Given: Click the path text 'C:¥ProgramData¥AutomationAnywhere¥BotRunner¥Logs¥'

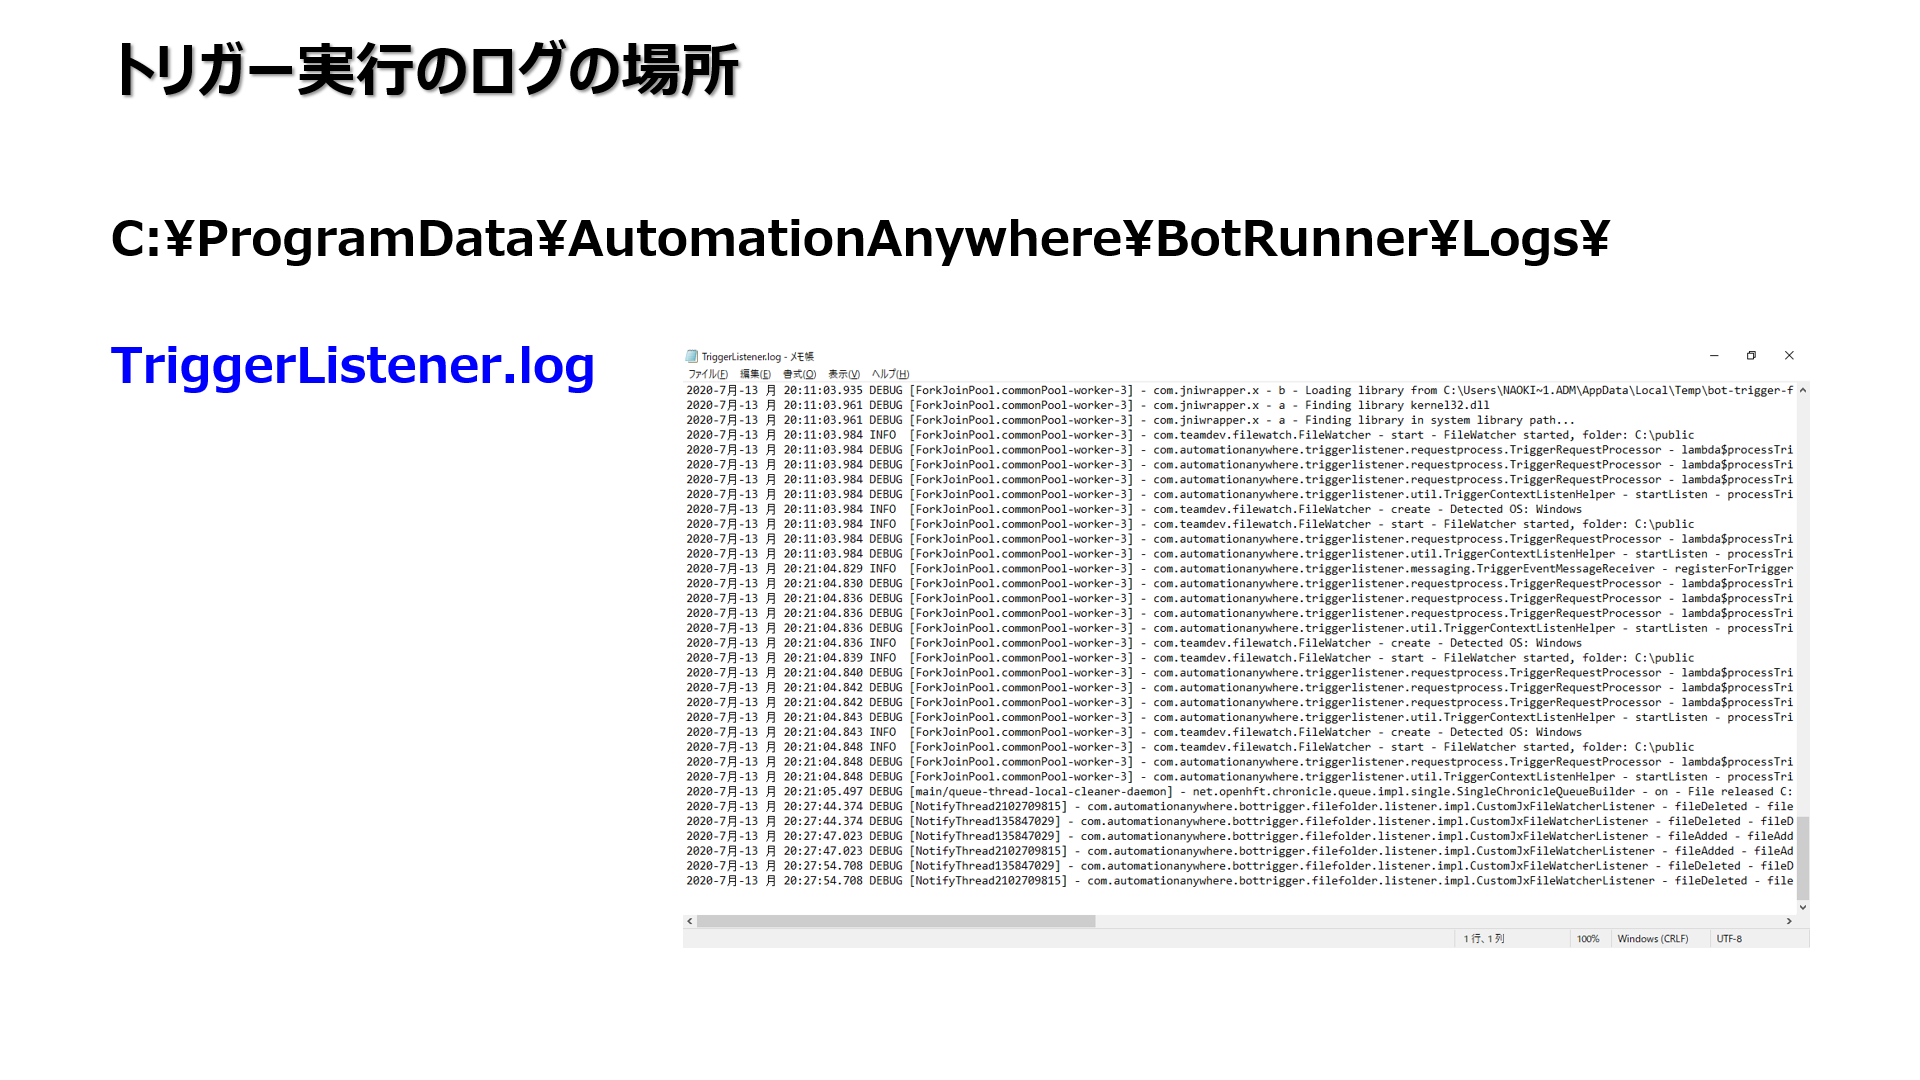Looking at the screenshot, I should 860,239.
